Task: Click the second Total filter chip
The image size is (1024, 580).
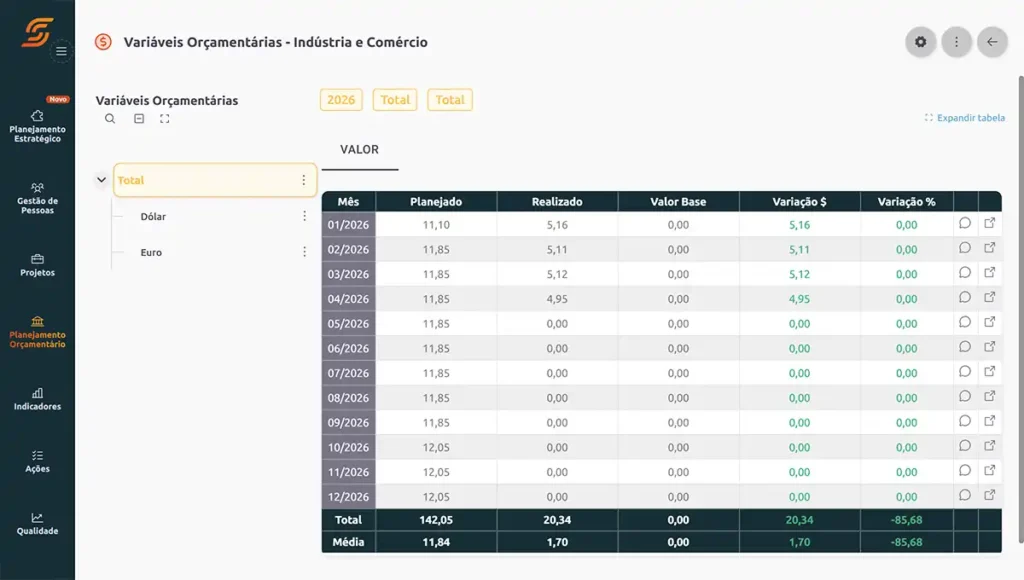Action: (x=450, y=100)
